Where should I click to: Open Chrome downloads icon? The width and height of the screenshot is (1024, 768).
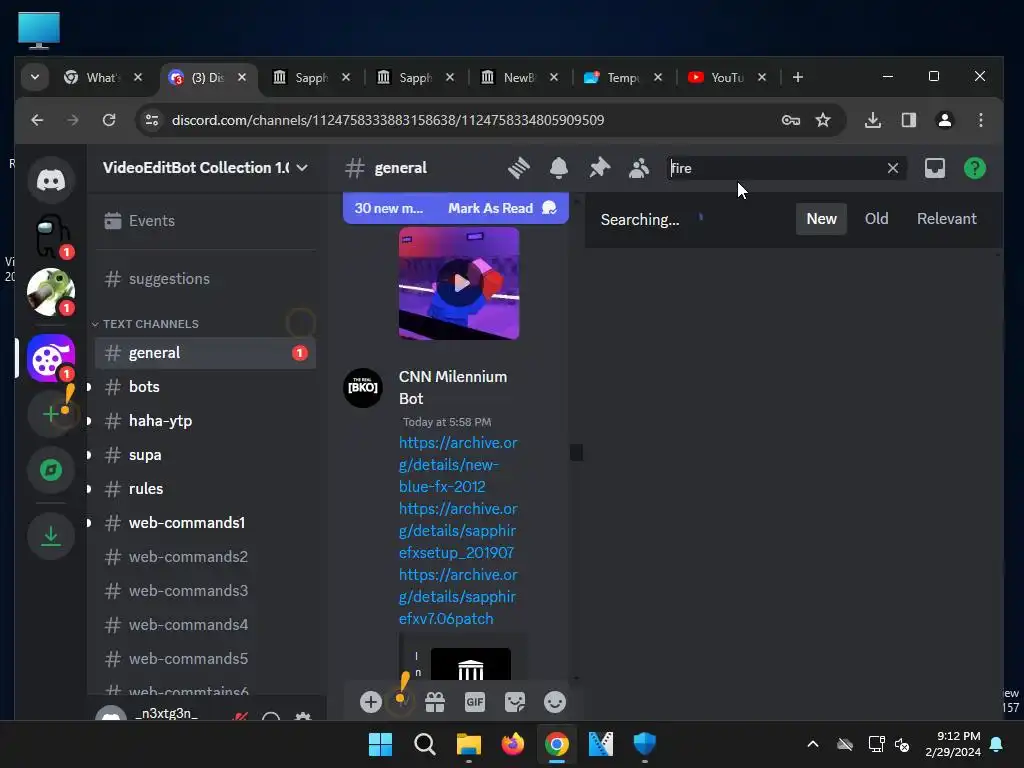pos(872,120)
